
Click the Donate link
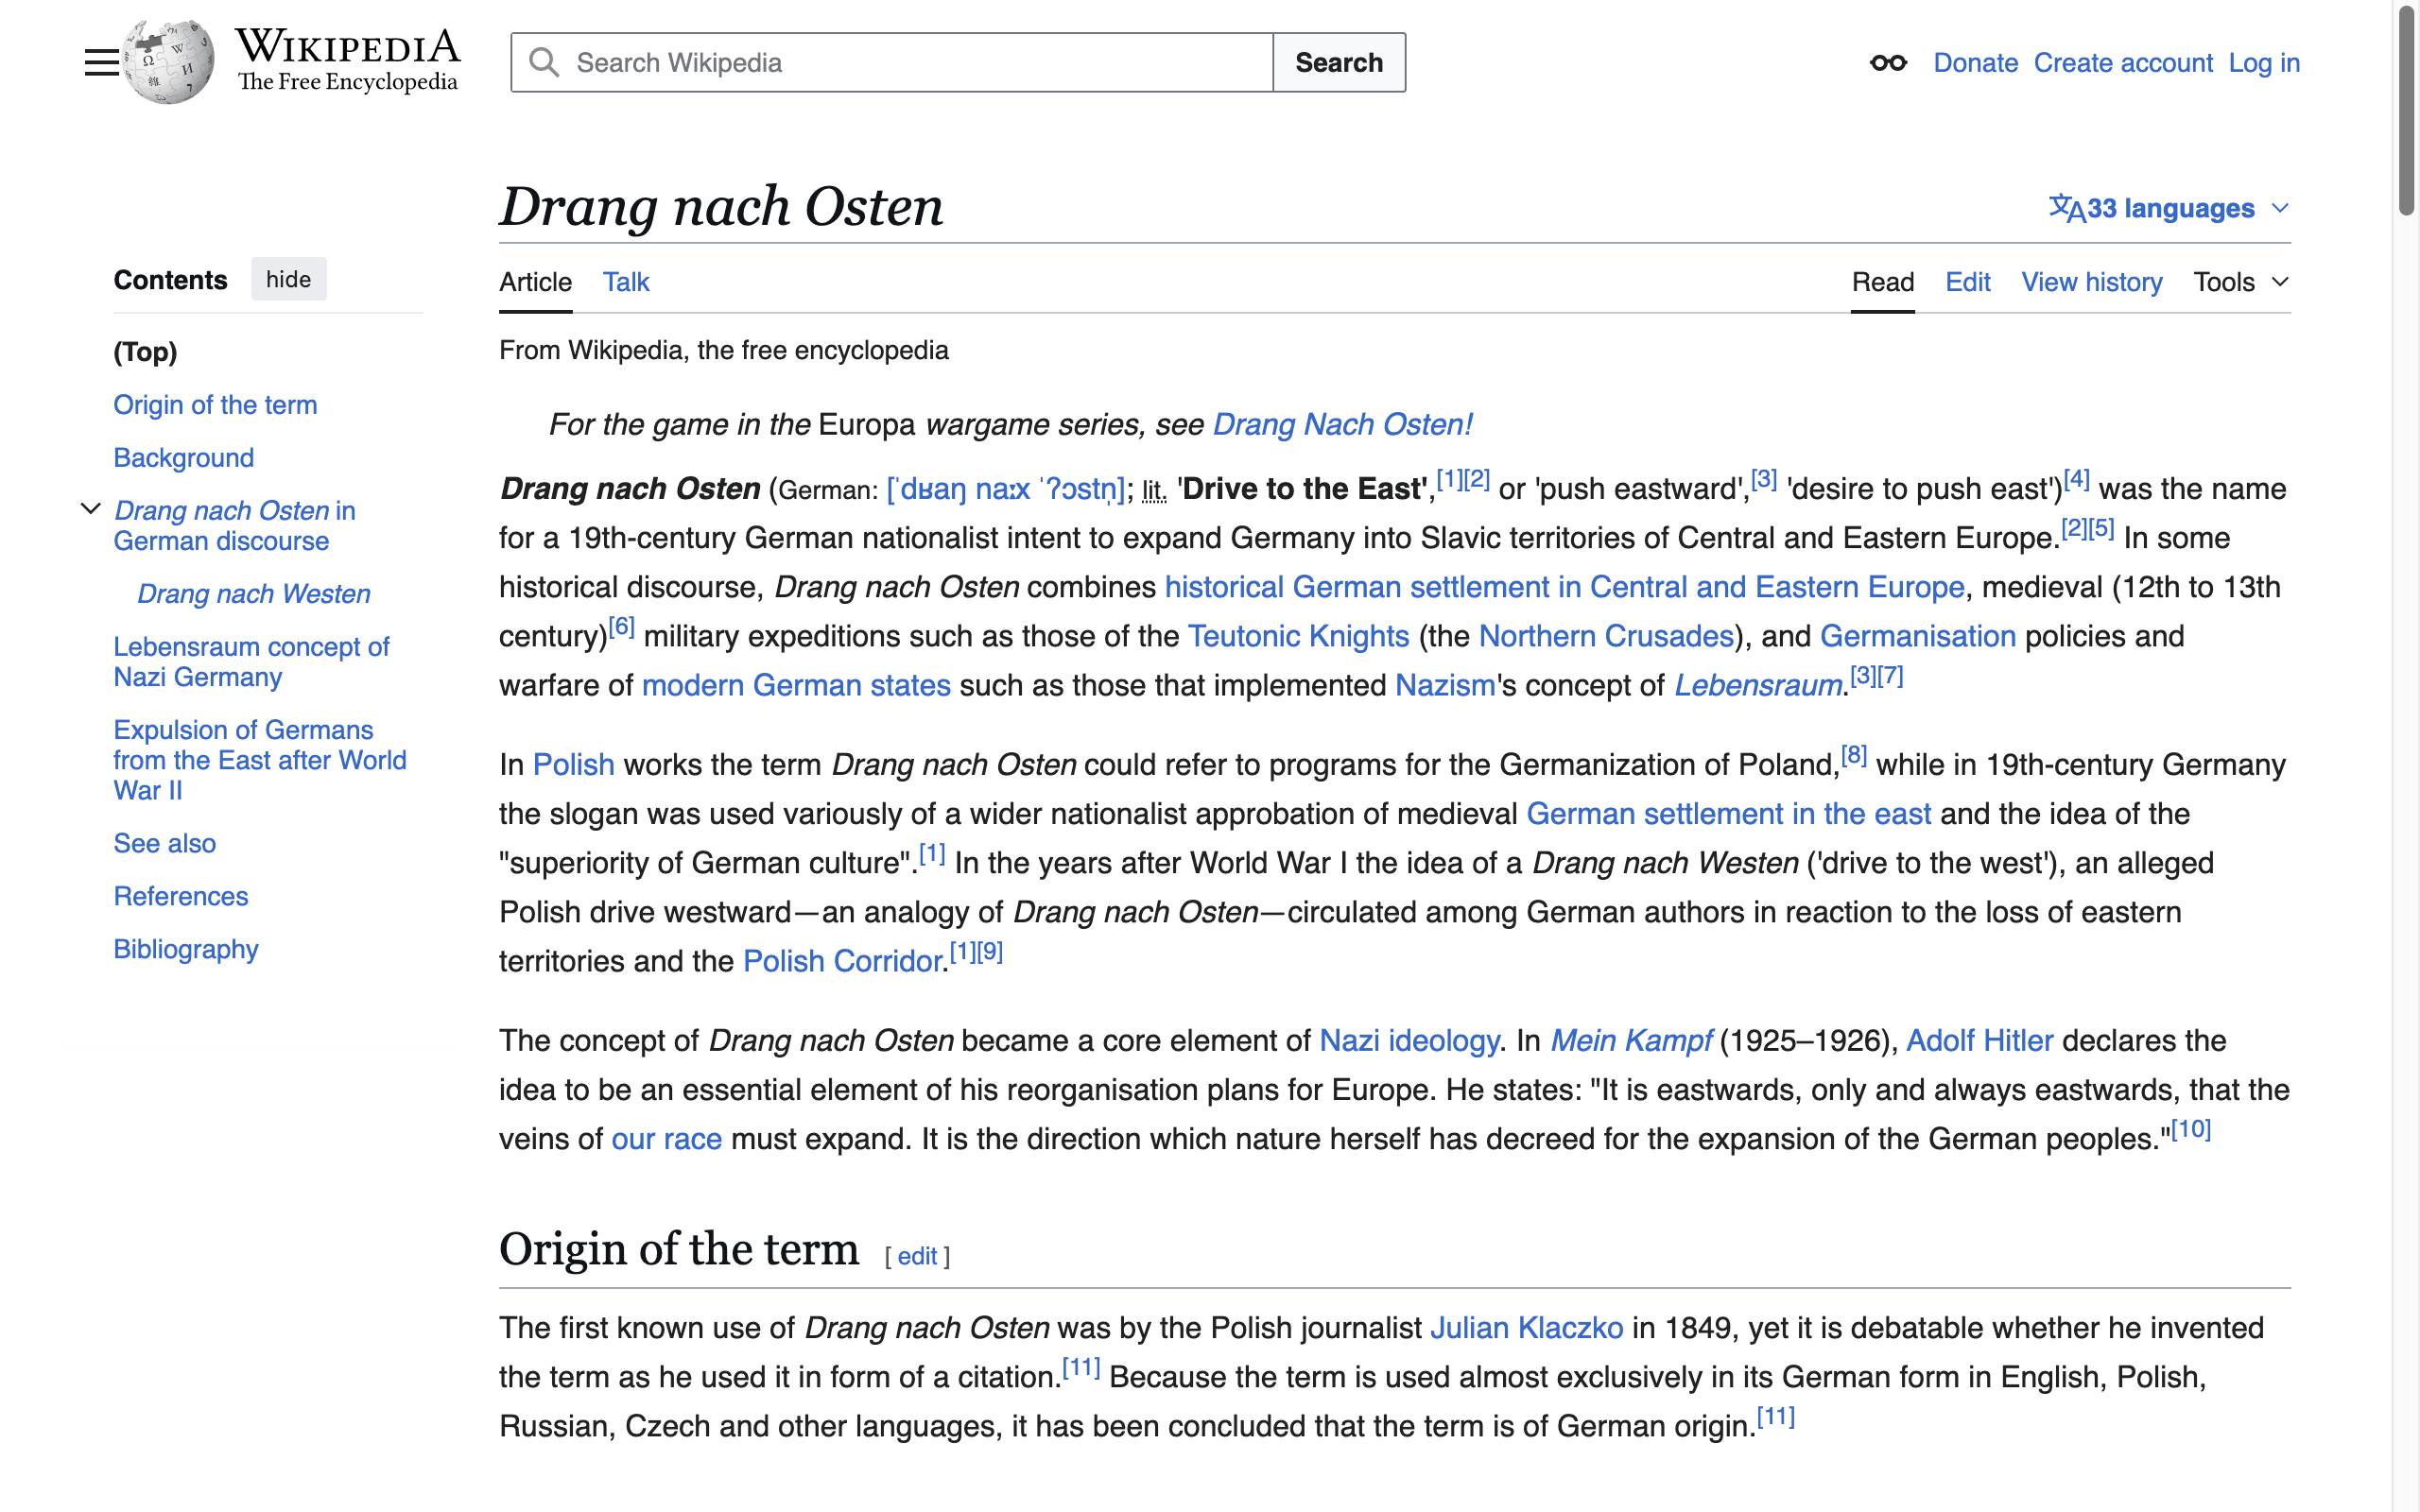pyautogui.click(x=1975, y=63)
